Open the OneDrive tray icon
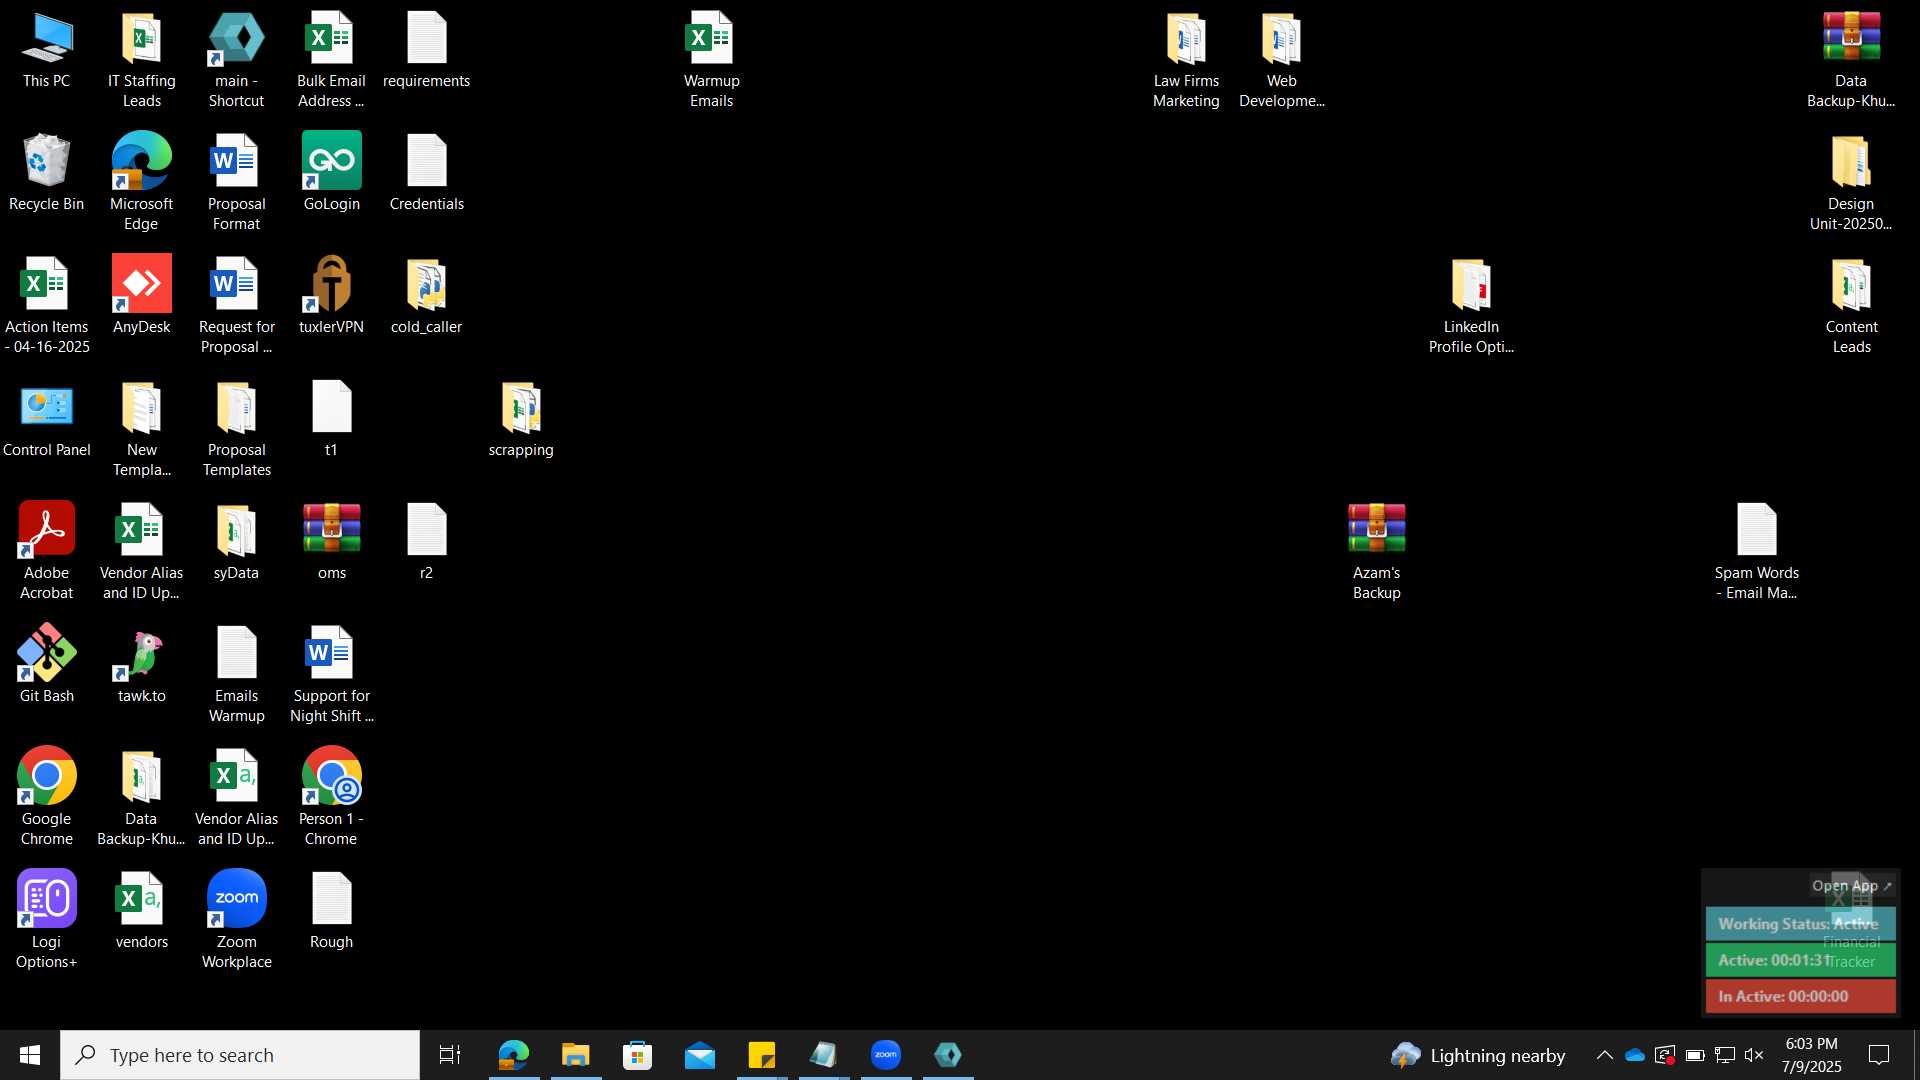This screenshot has height=1080, width=1920. coord(1635,1055)
